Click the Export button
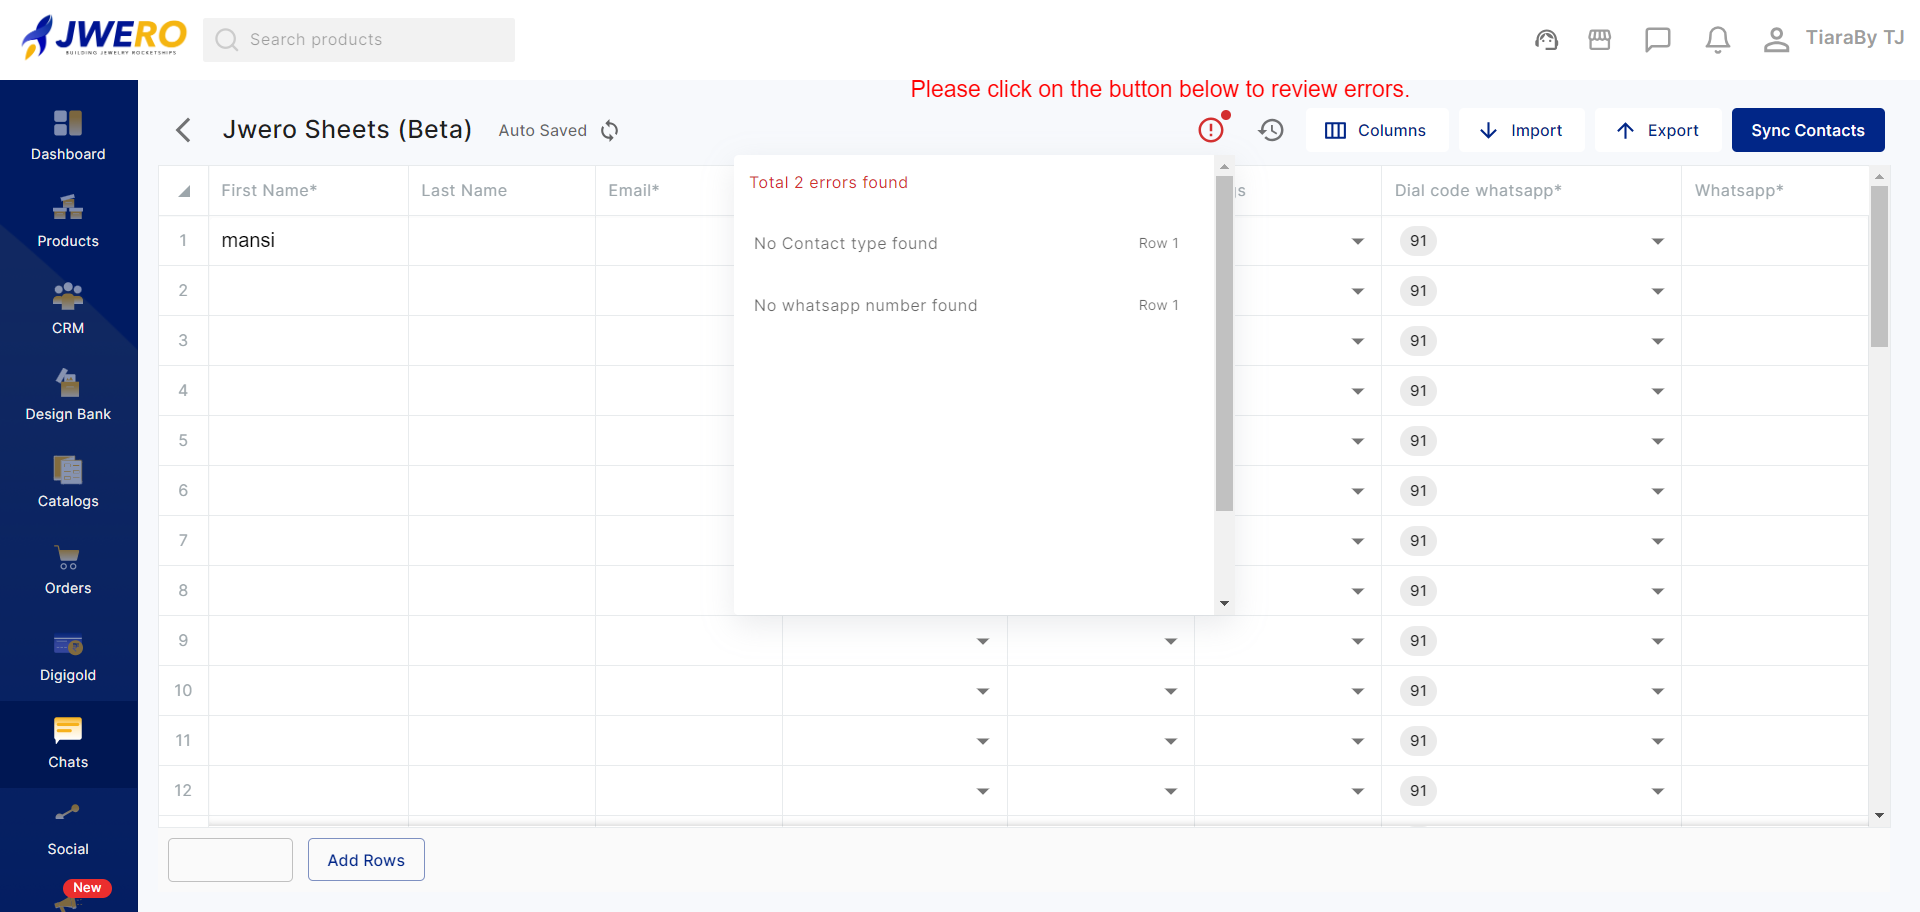Image resolution: width=1920 pixels, height=912 pixels. tap(1657, 130)
